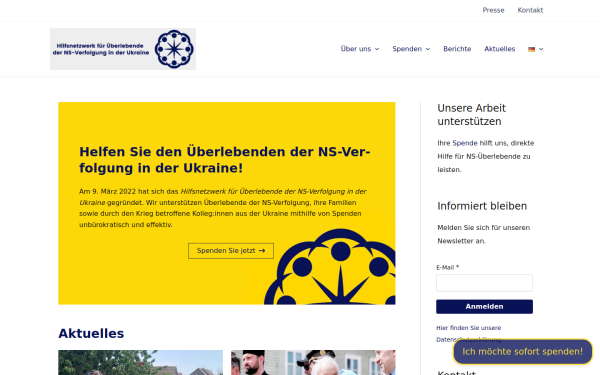
Task: Click the Spenden Sie jetzt button
Action: 231,251
